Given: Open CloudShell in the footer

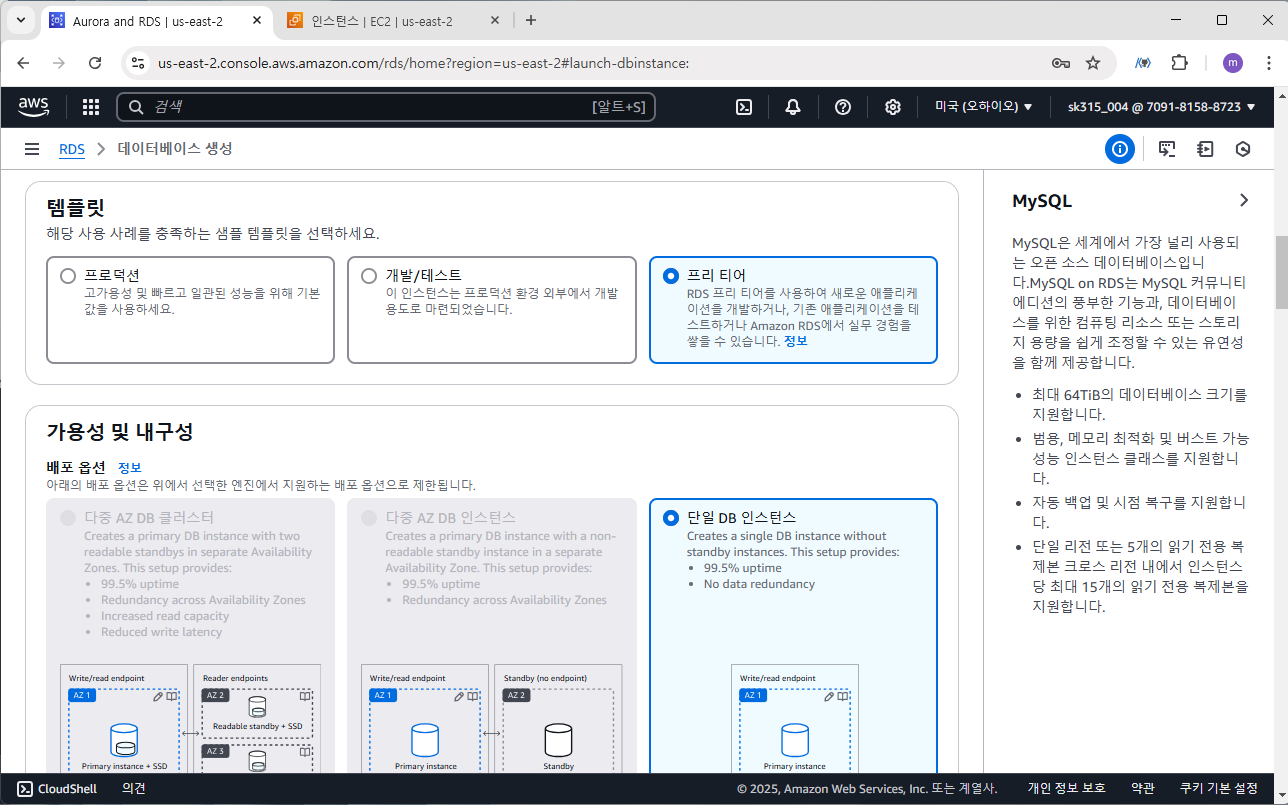Looking at the screenshot, I should coord(57,789).
